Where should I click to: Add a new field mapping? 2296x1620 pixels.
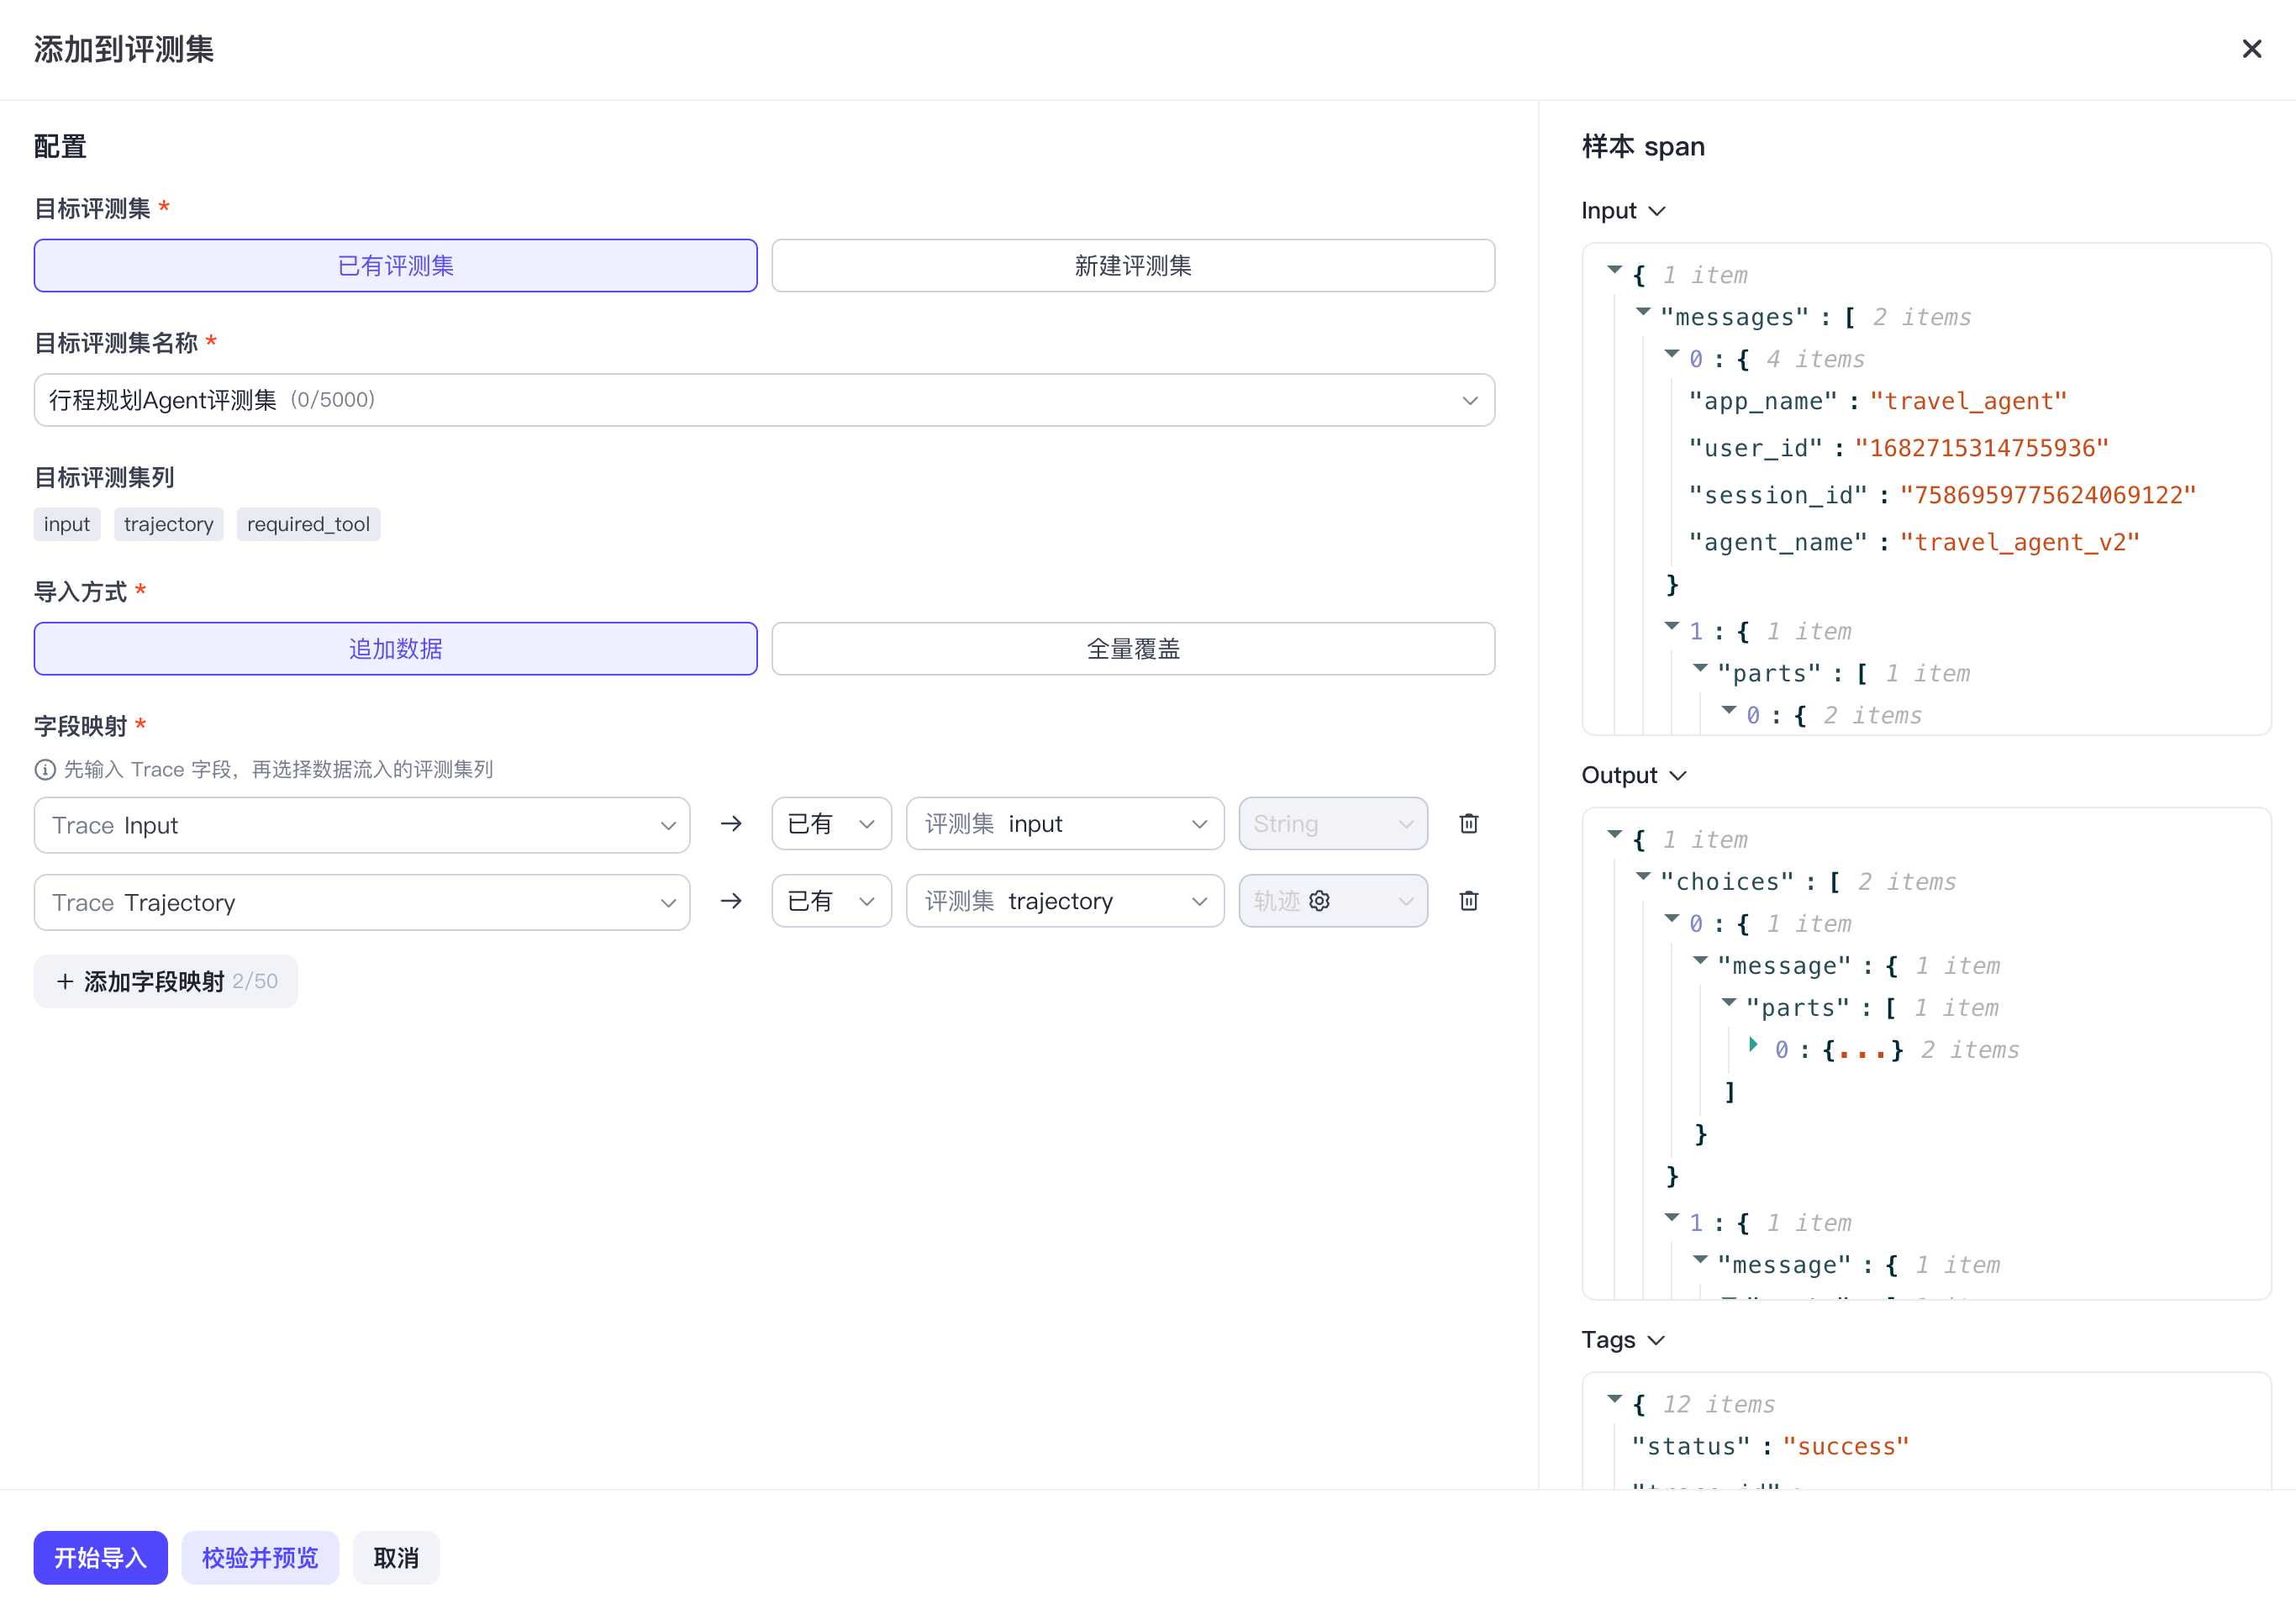166,981
